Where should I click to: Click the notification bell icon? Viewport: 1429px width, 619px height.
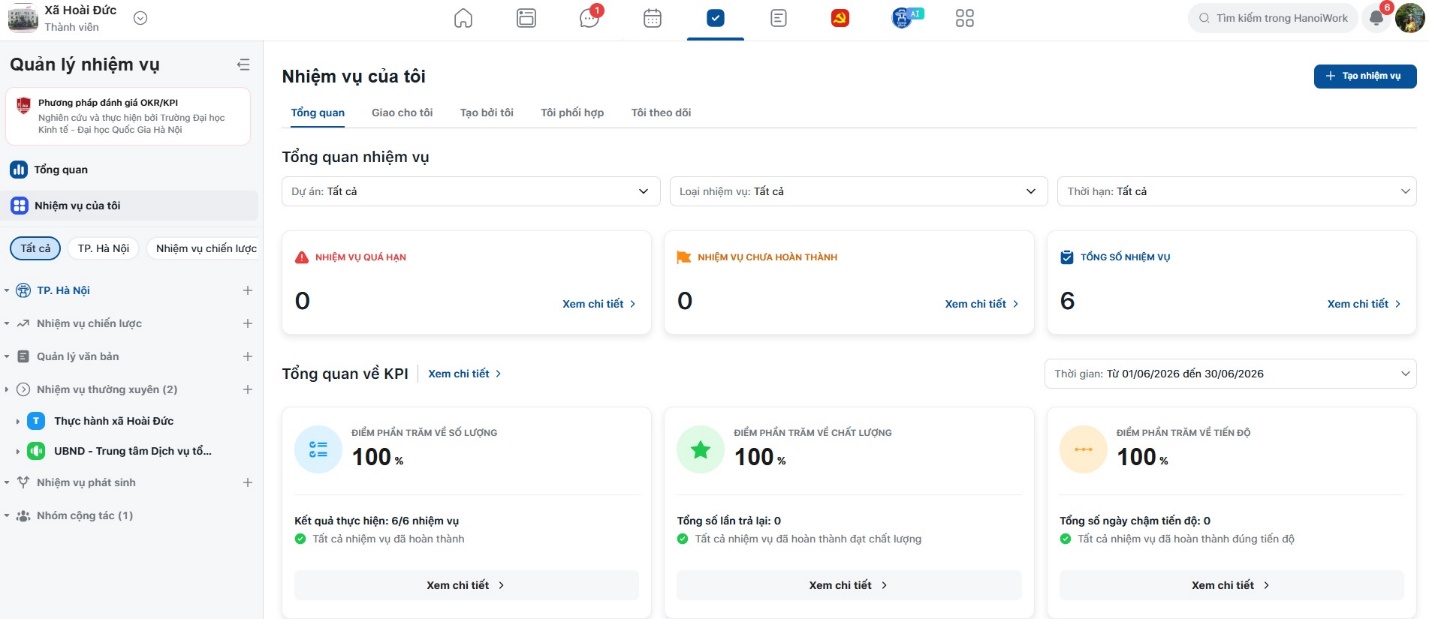1377,18
